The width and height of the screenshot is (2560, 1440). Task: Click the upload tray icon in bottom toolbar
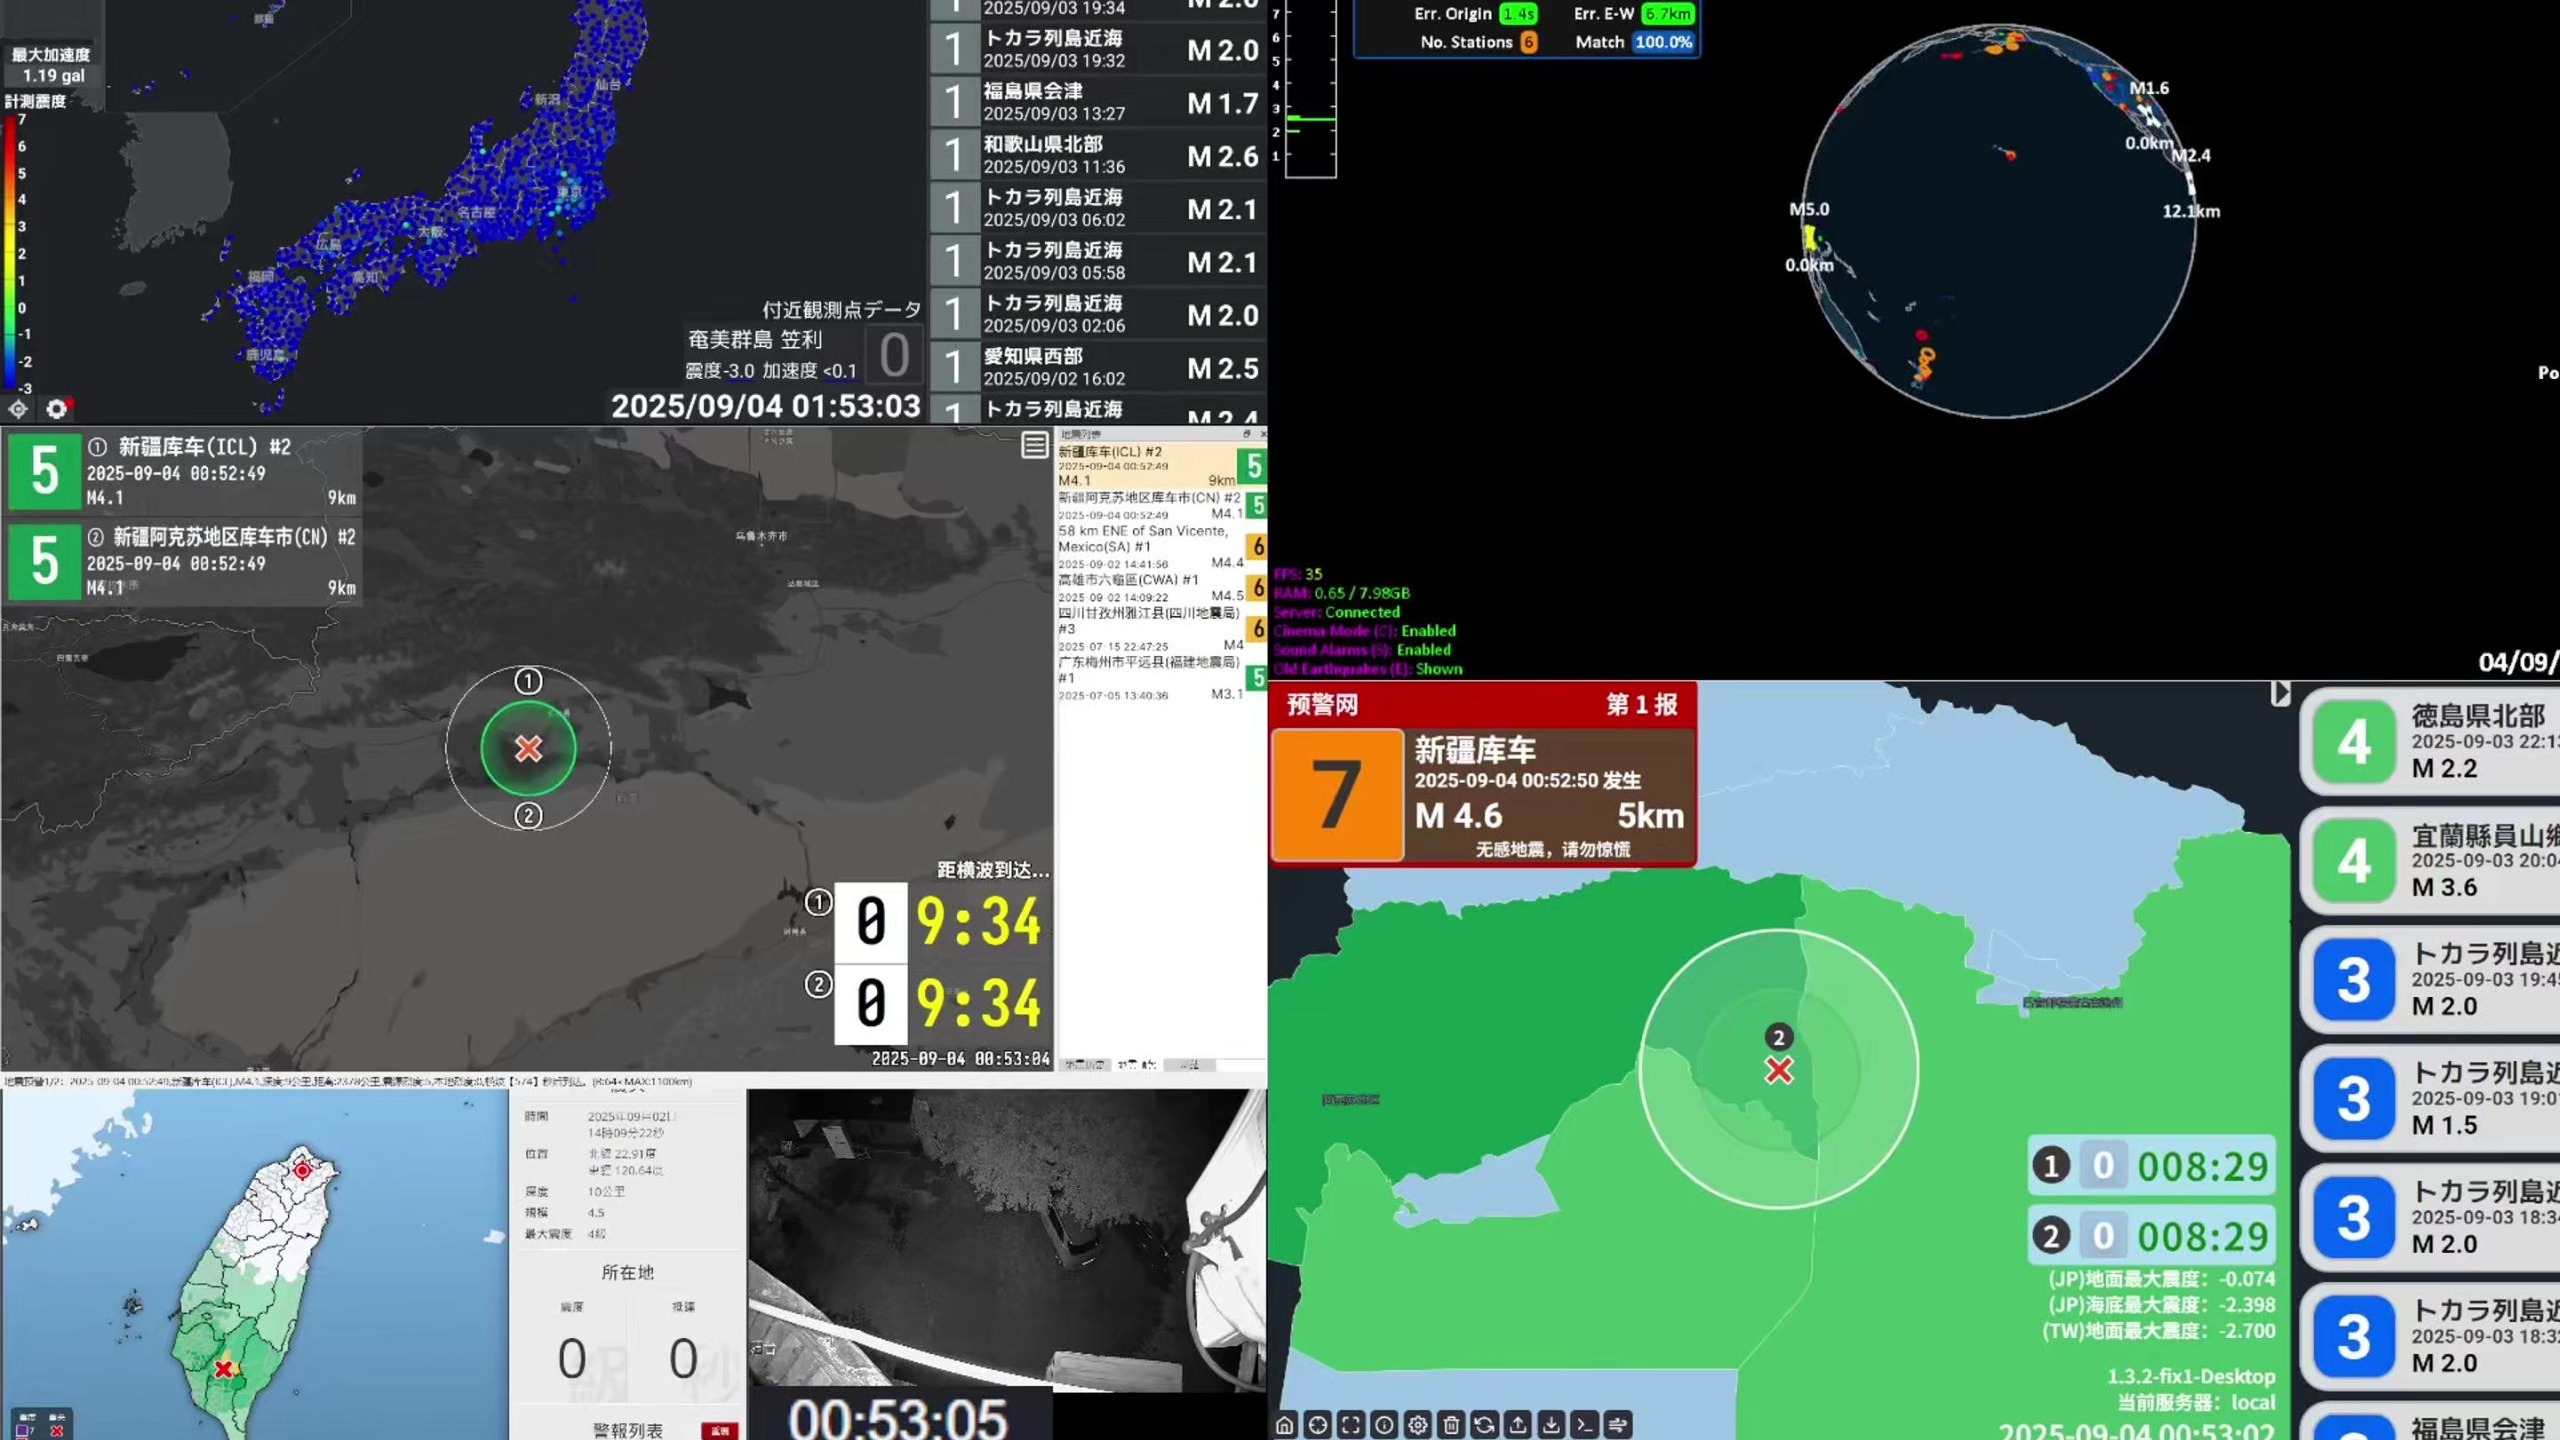click(x=1518, y=1424)
